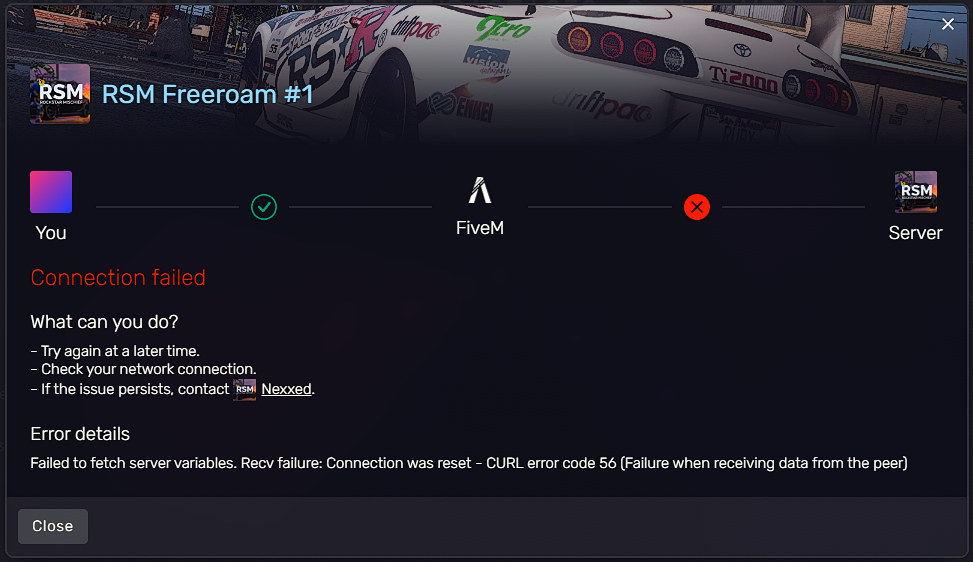Image resolution: width=973 pixels, height=562 pixels.
Task: Close the dialog with the top X
Action: click(948, 24)
